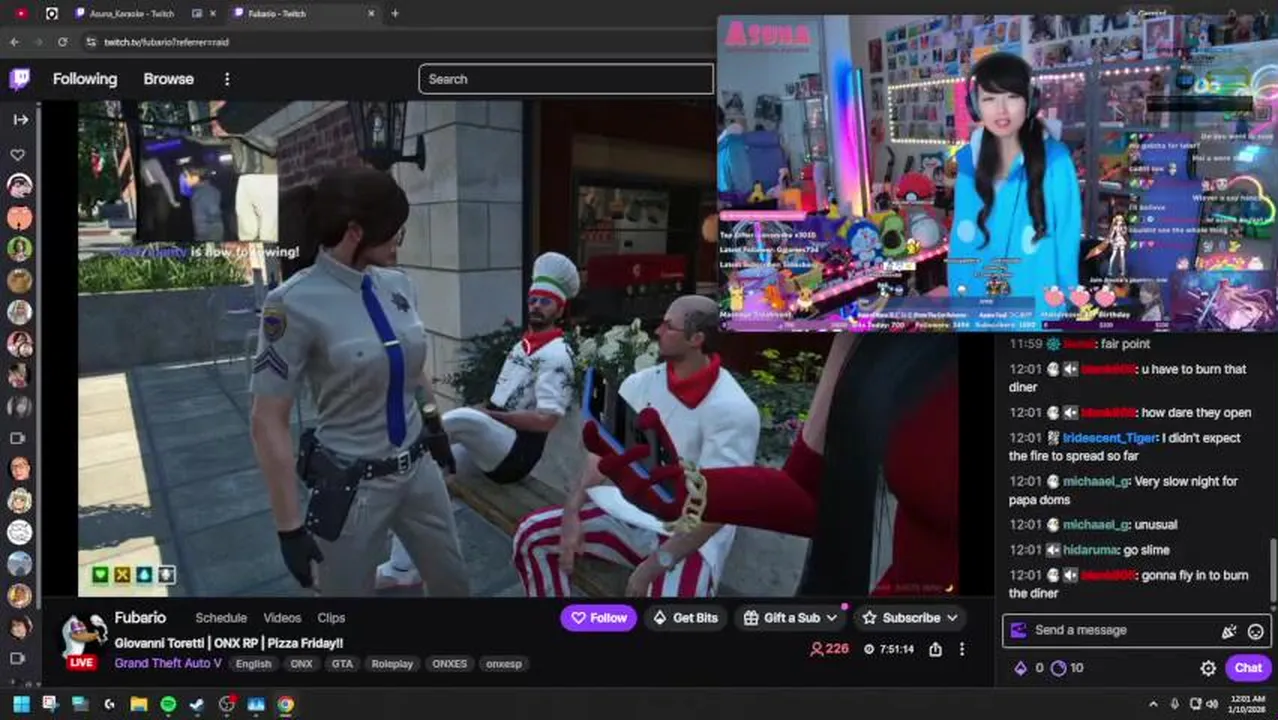Open channel points balance icon
Viewport: 1278px width, 720px height.
[x=1059, y=668]
